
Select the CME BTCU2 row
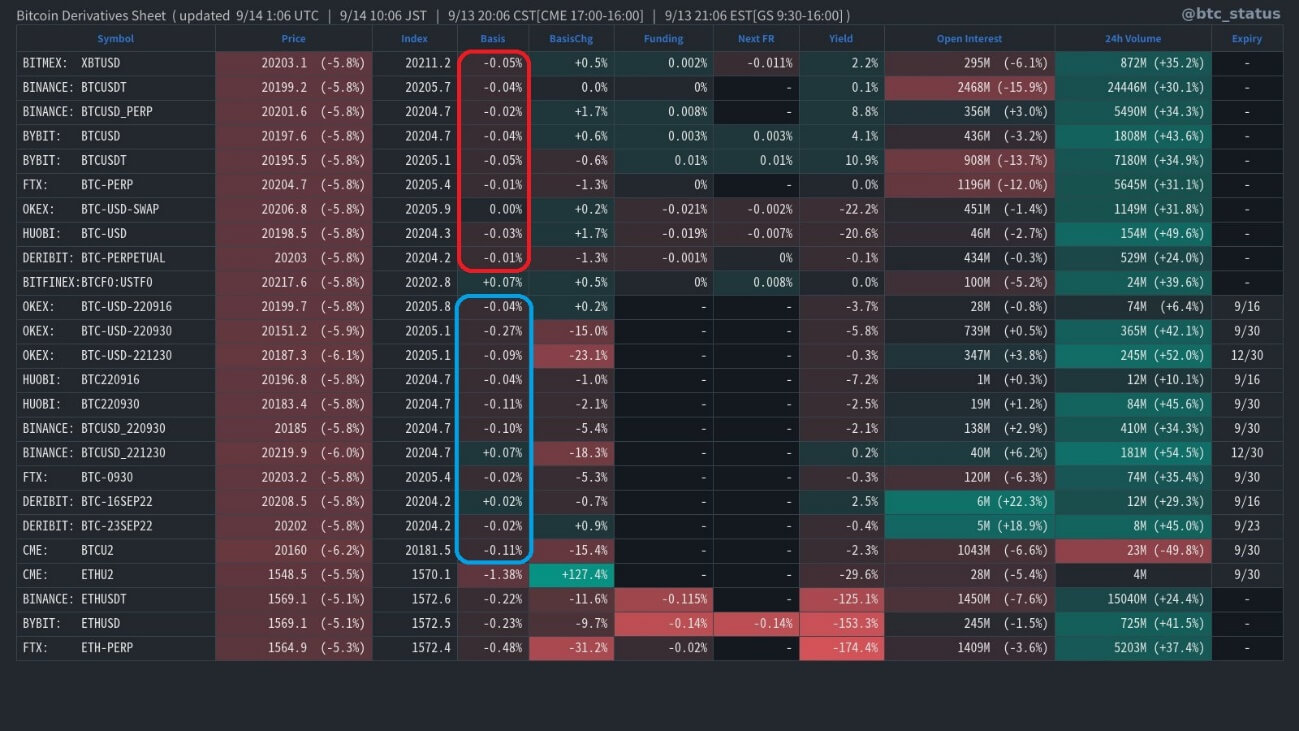[x=115, y=550]
